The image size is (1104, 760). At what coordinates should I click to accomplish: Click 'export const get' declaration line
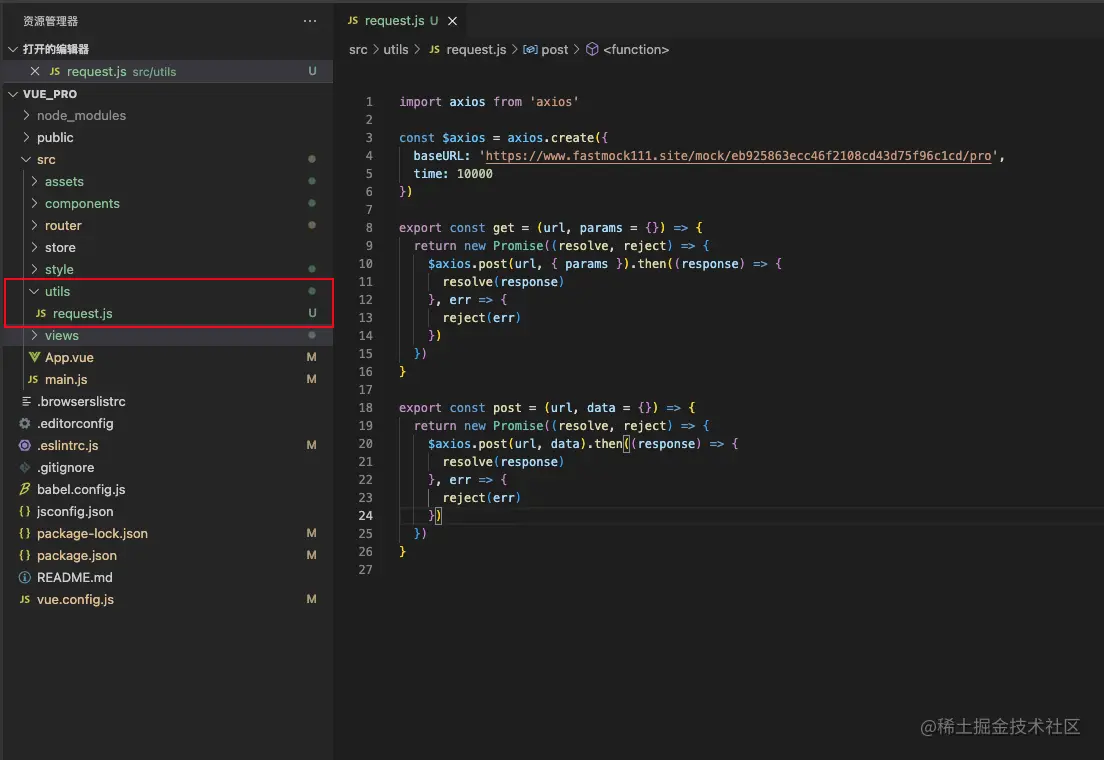coord(551,228)
